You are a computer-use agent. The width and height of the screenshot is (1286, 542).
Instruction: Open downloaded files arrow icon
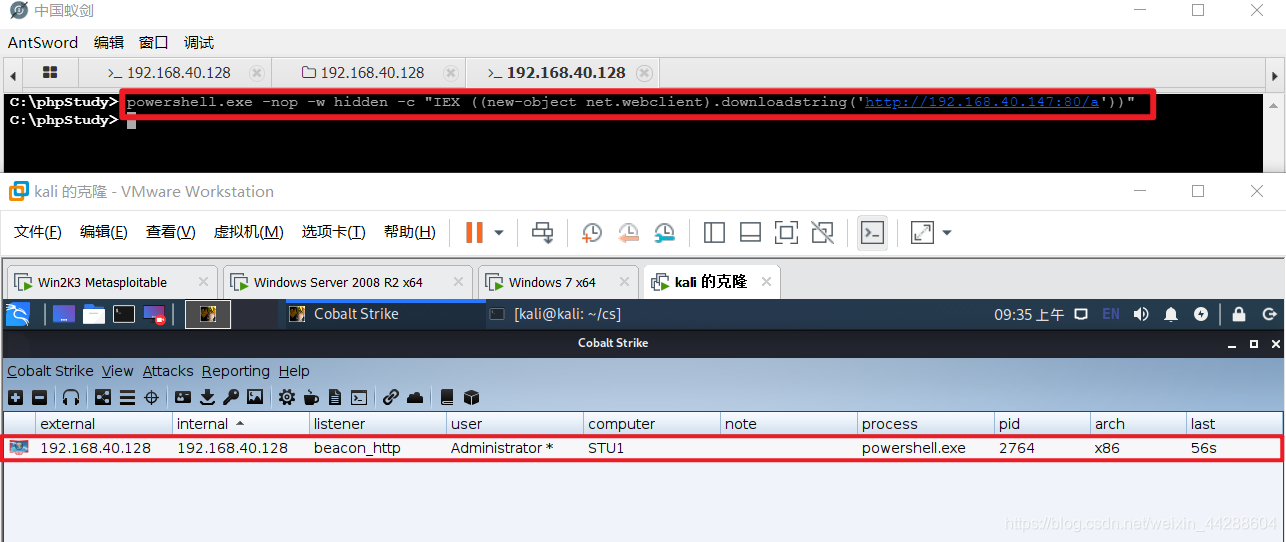click(207, 397)
